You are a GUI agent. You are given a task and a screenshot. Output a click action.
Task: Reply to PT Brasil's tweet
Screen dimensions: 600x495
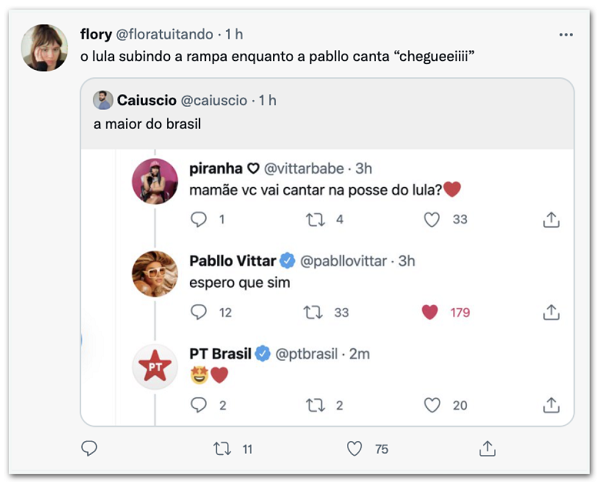198,405
